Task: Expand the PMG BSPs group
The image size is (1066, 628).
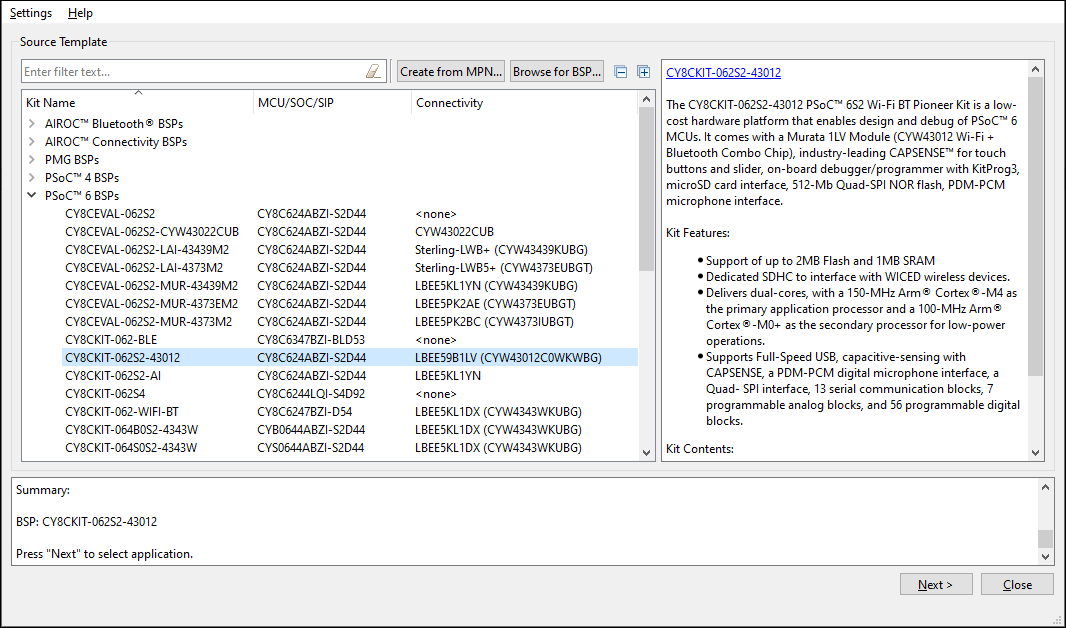Action: [x=32, y=159]
